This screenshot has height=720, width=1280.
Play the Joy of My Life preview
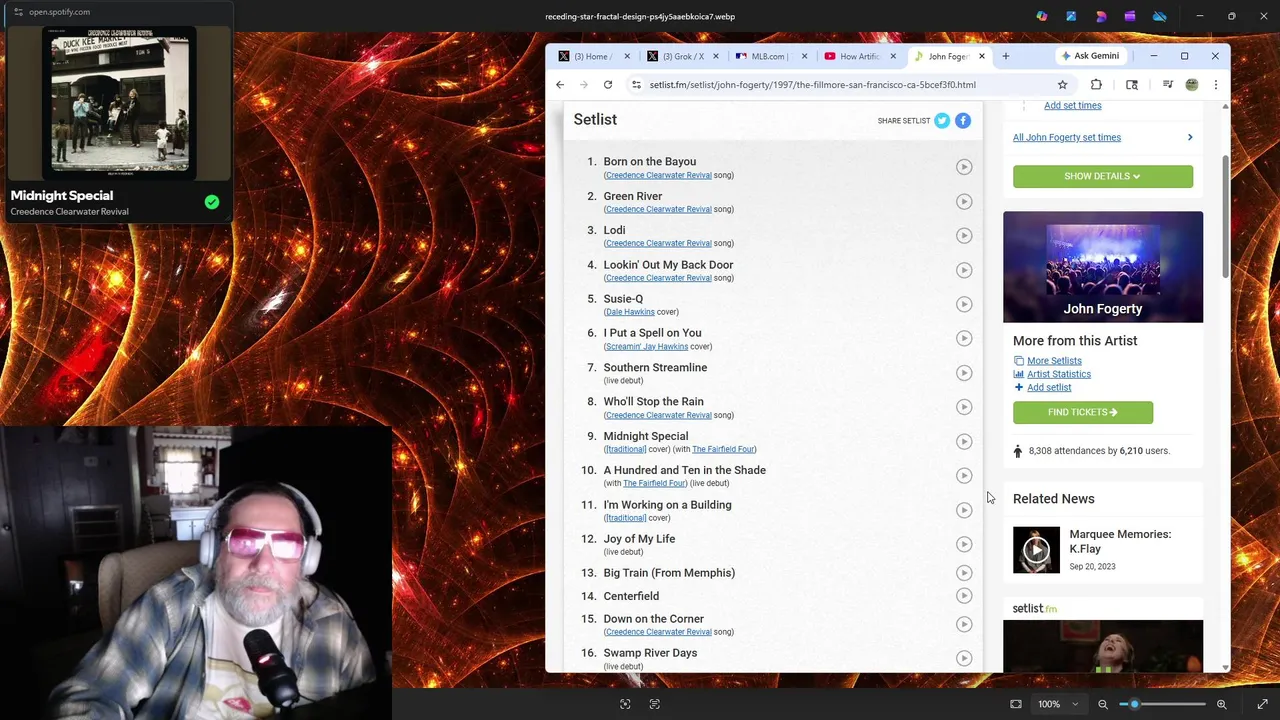(x=964, y=544)
